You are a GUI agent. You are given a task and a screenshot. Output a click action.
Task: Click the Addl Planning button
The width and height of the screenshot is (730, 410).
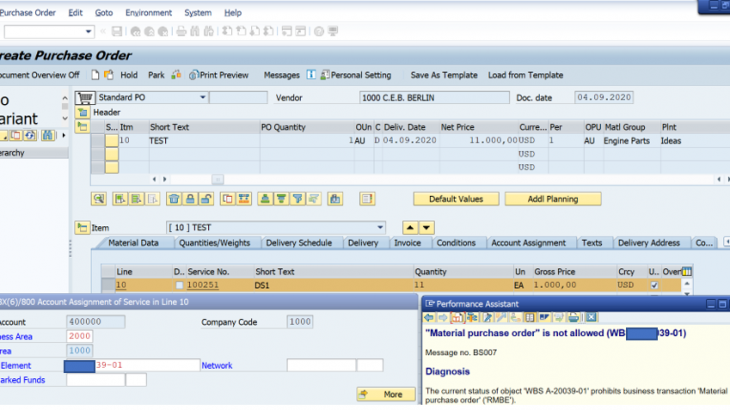(552, 199)
